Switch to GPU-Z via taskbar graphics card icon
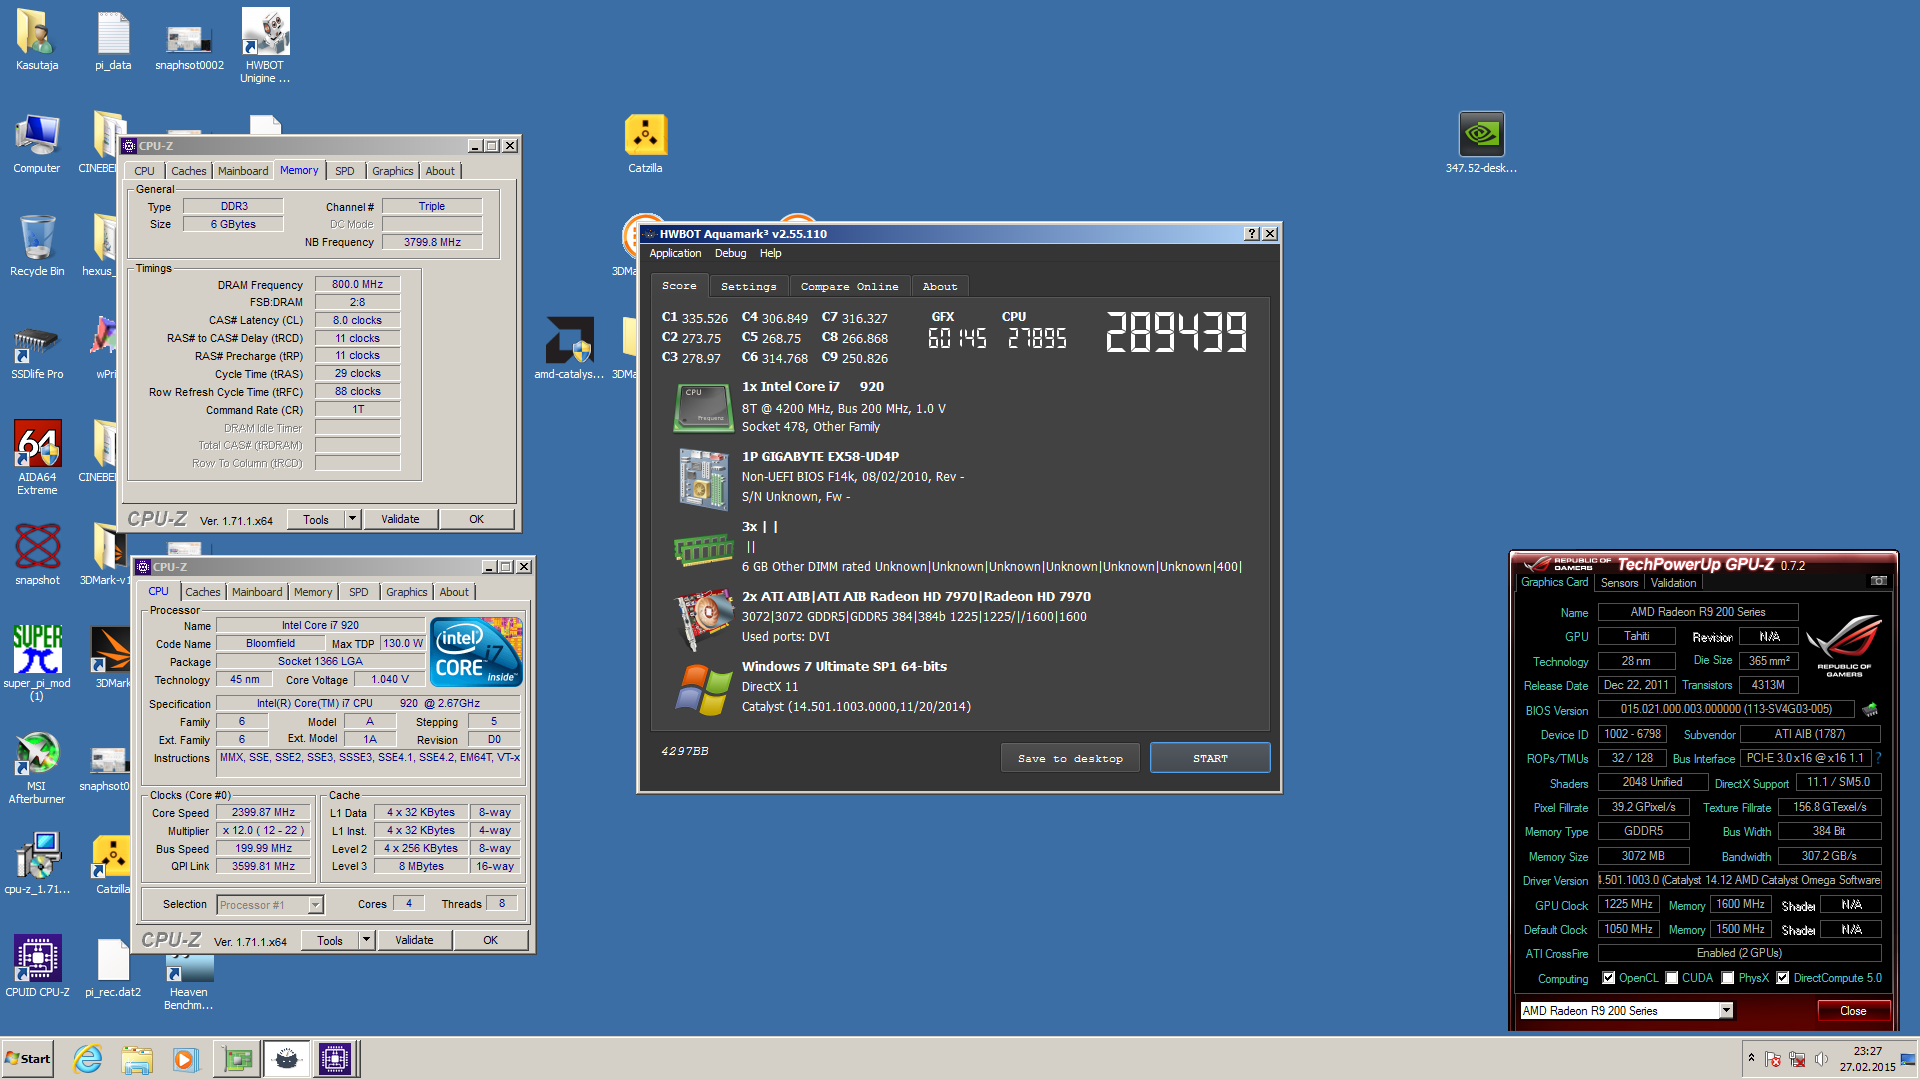1920x1080 pixels. tap(238, 1059)
